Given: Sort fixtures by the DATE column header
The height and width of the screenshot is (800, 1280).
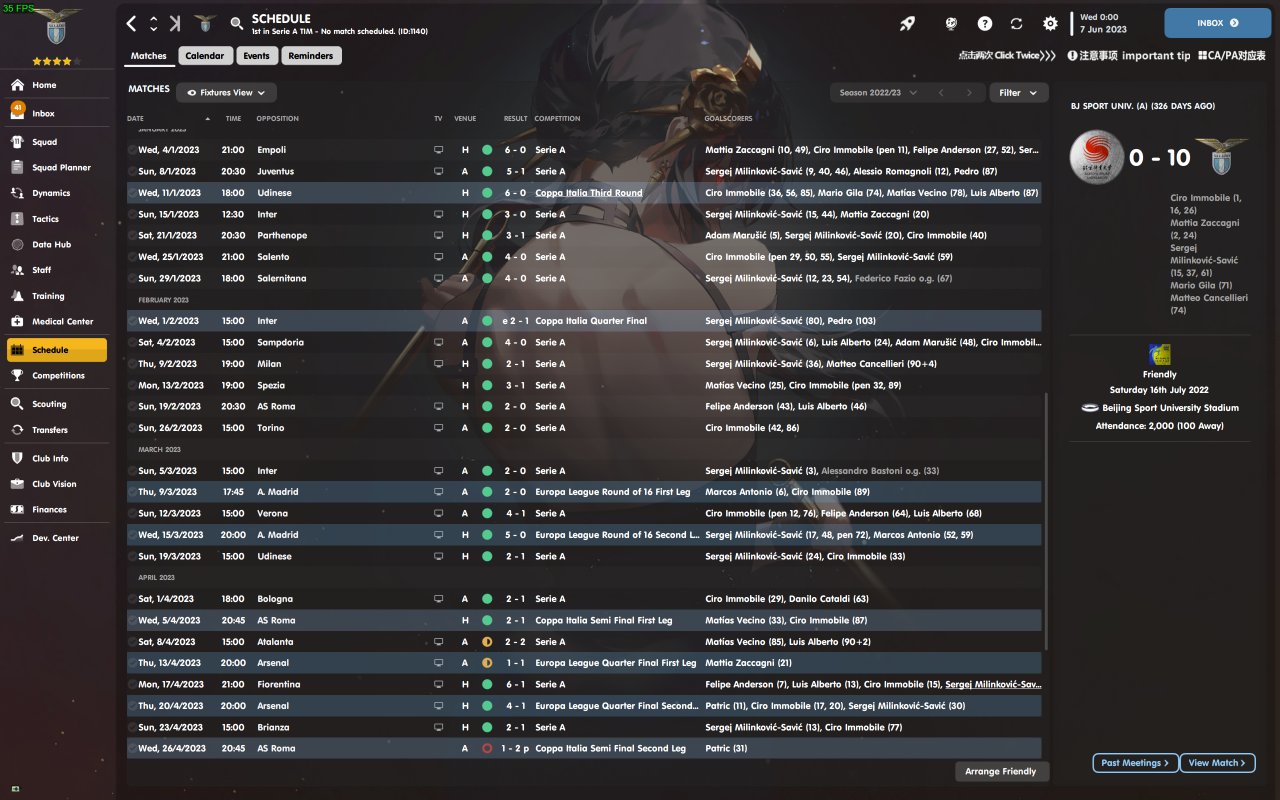Looking at the screenshot, I should (136, 119).
